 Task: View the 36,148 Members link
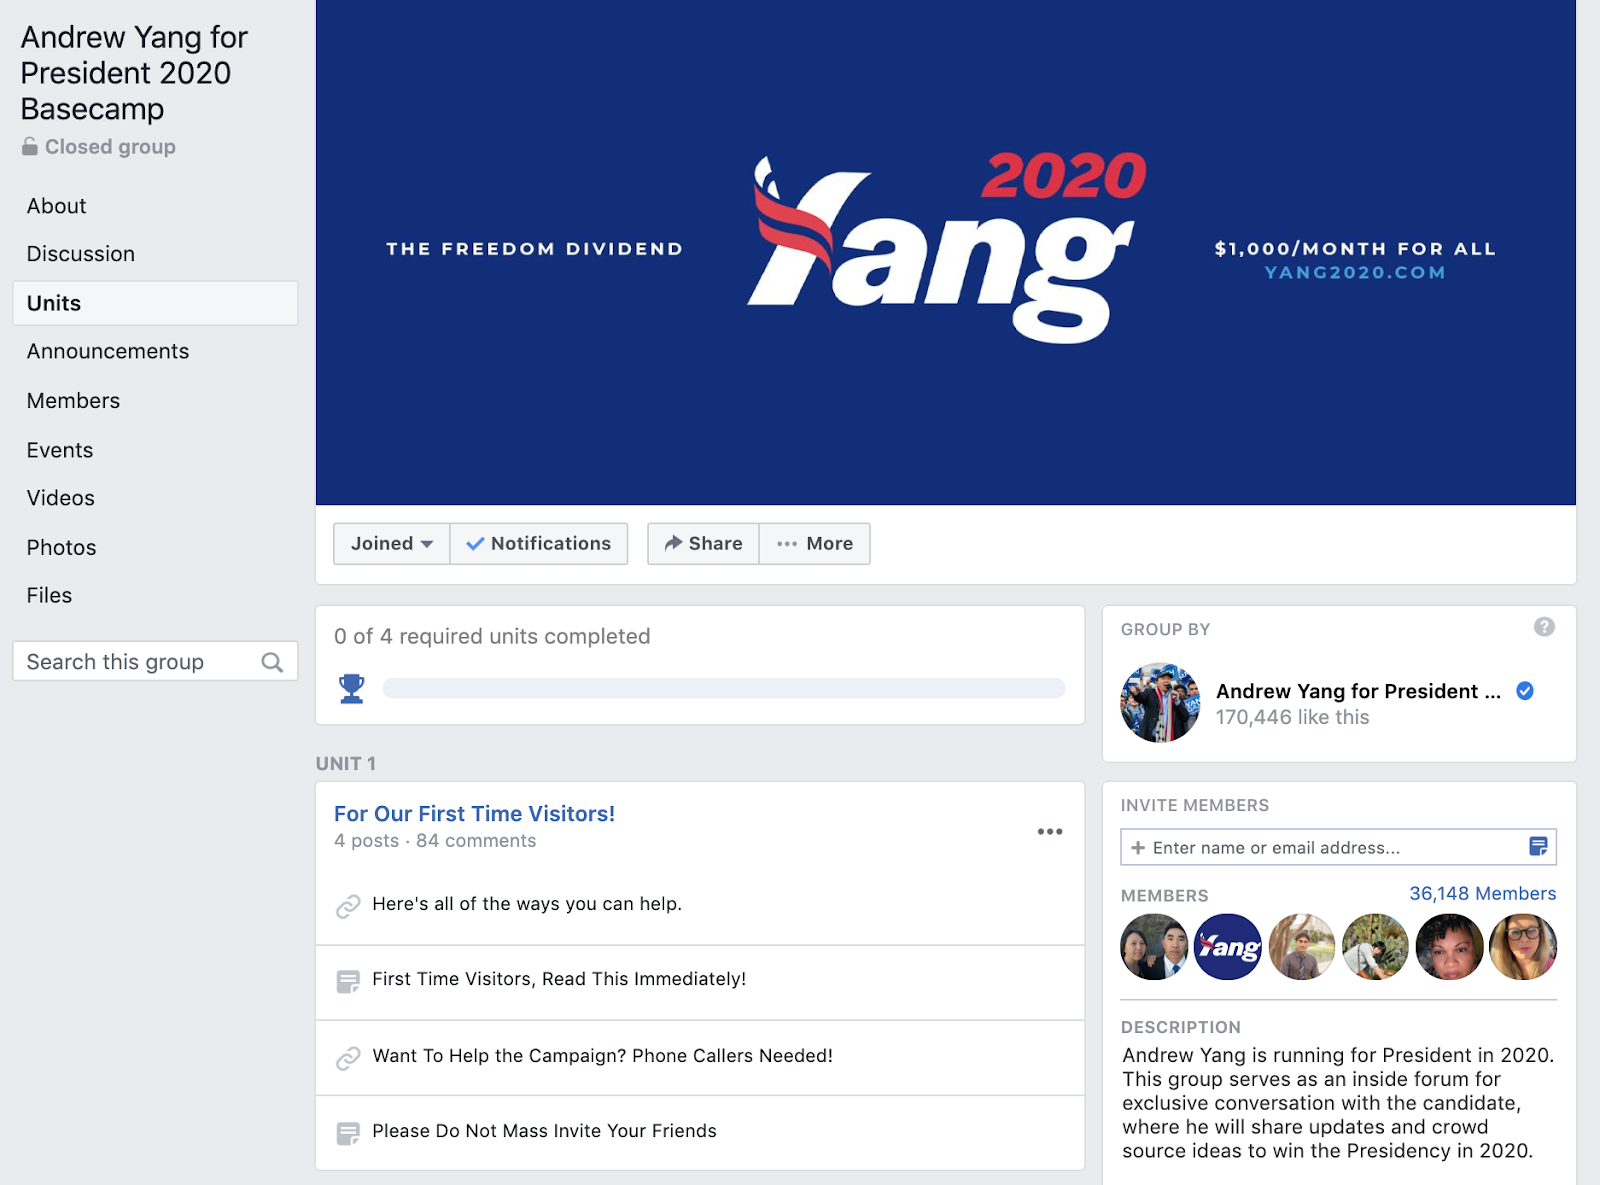coord(1482,893)
